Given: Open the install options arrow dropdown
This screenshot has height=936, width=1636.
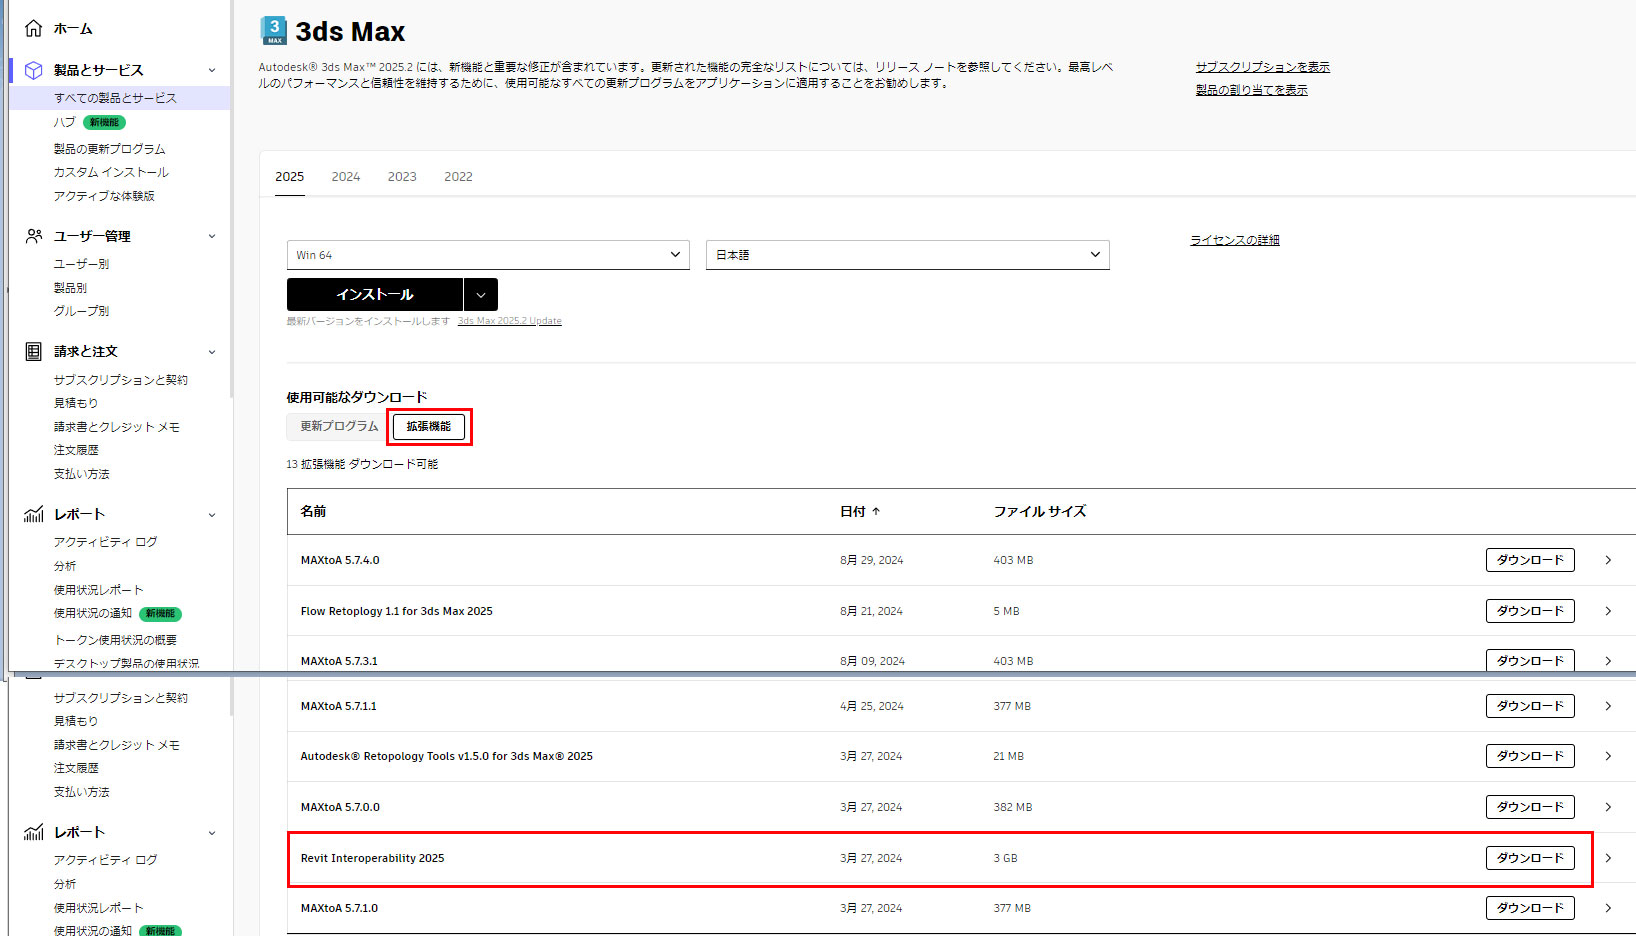Looking at the screenshot, I should tap(481, 295).
